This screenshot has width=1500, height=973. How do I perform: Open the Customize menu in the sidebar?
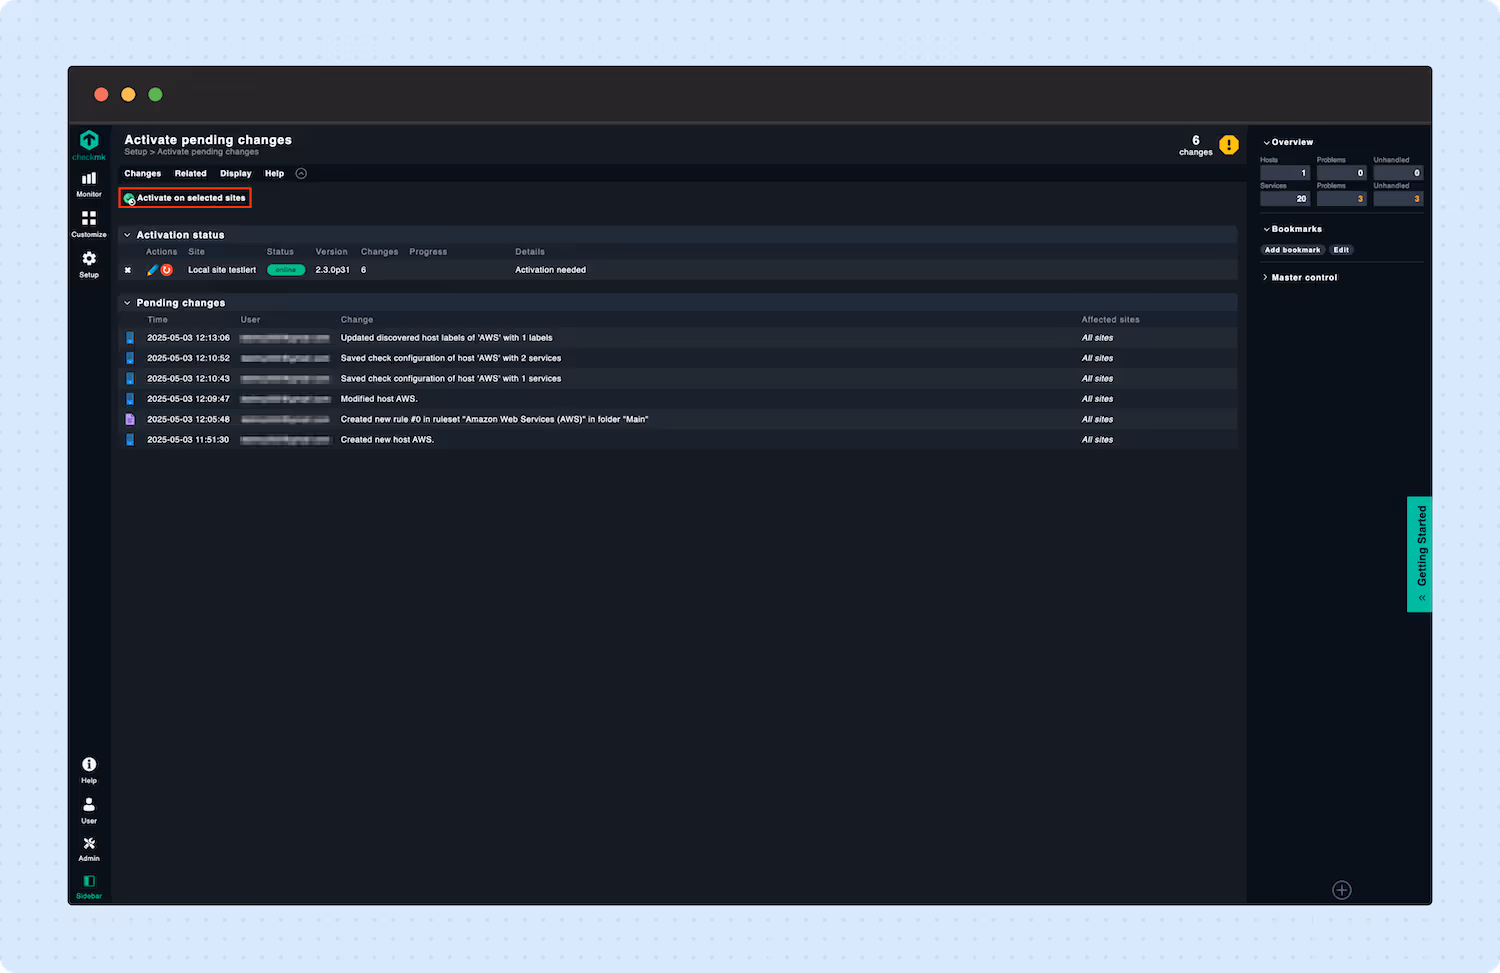pyautogui.click(x=88, y=224)
